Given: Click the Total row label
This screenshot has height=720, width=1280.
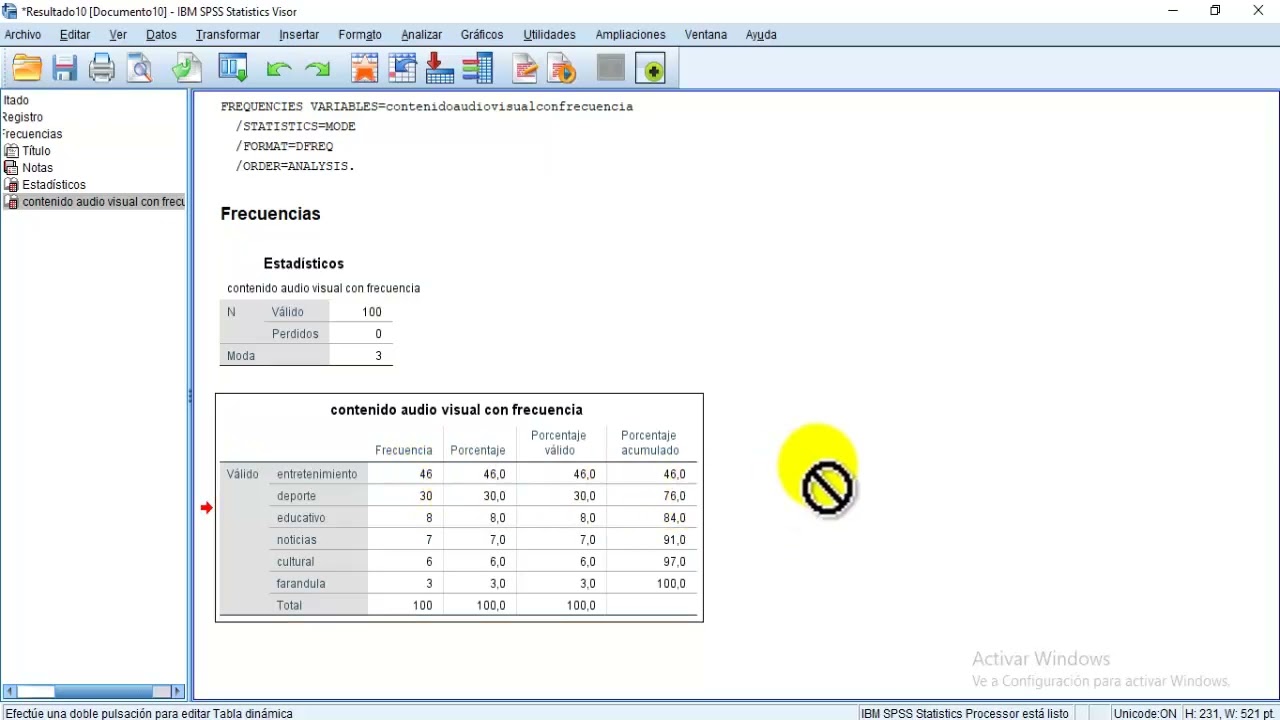Looking at the screenshot, I should coord(289,606).
